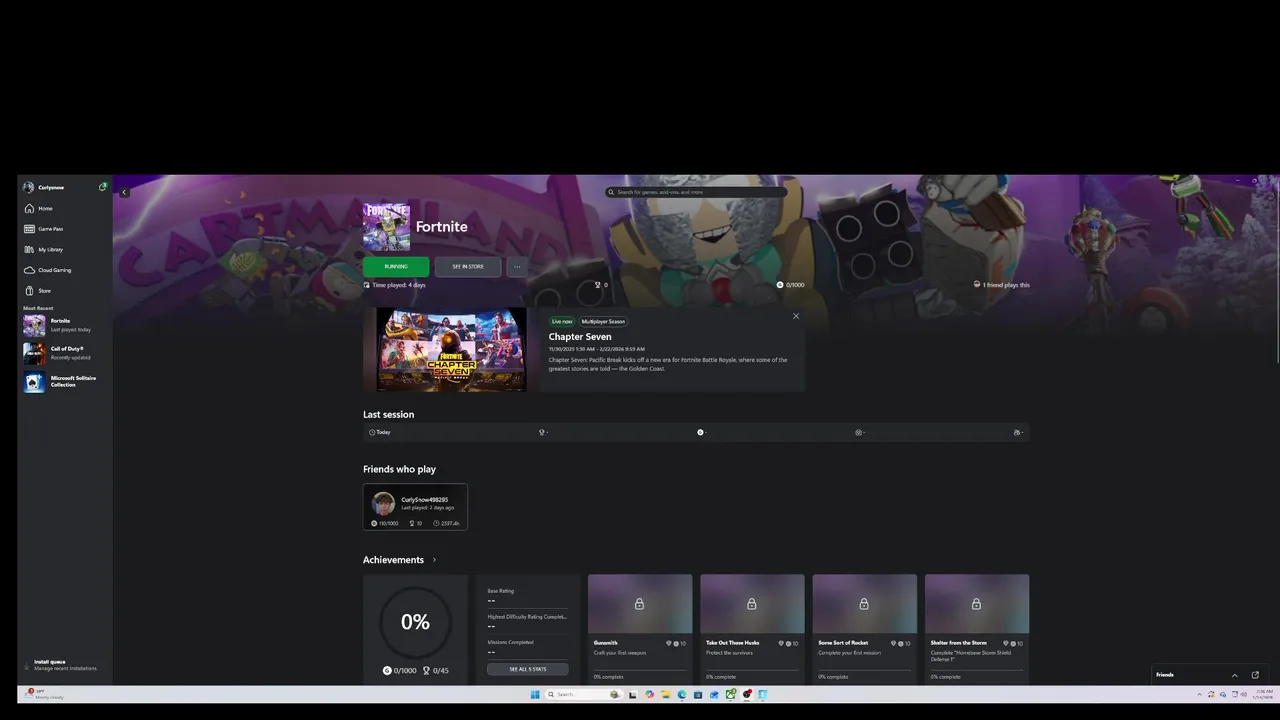Click the CurlySnow498295 friend avatar
The width and height of the screenshot is (1280, 720).
click(383, 503)
